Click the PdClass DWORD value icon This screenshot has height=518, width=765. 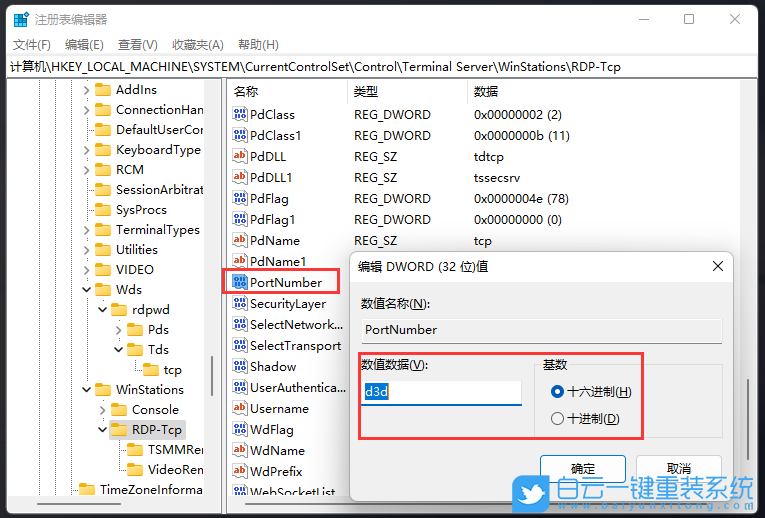coord(240,114)
